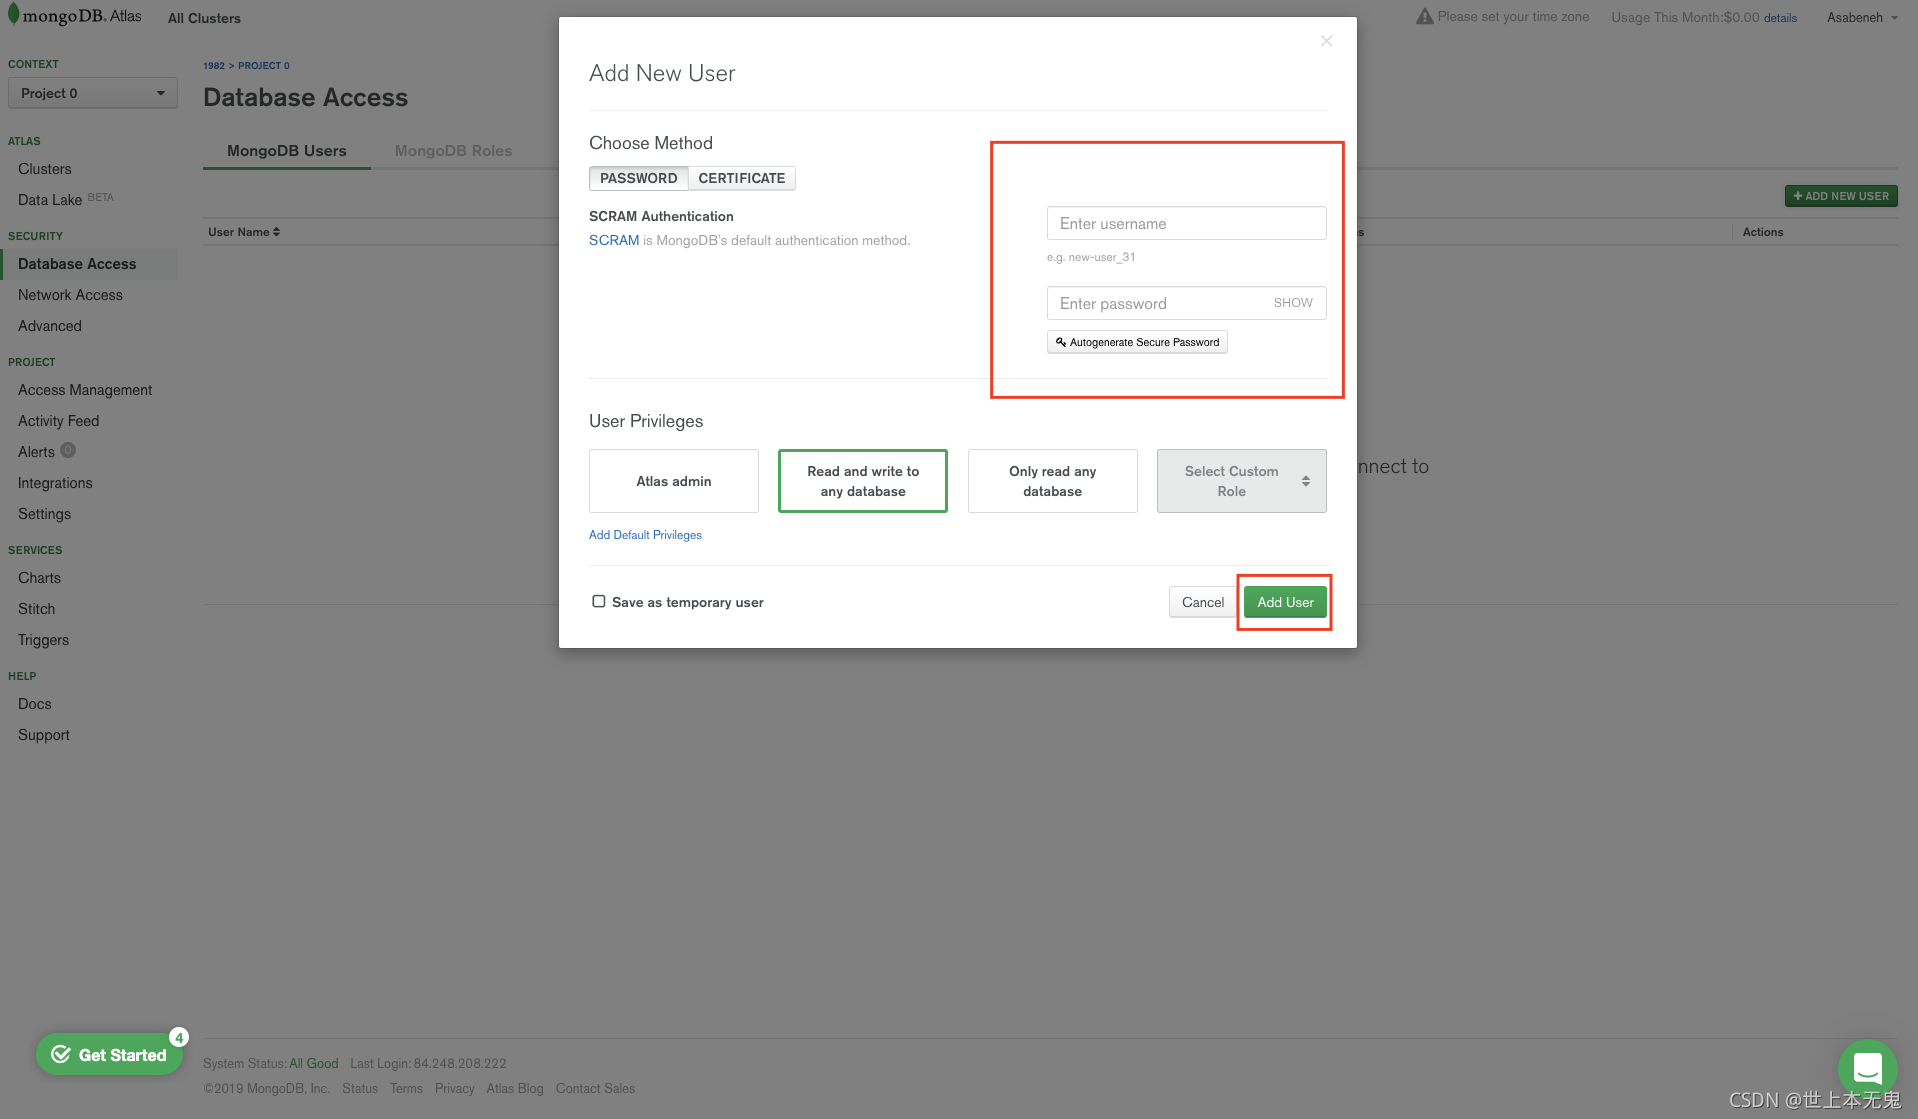Open the Intercom chat bubble icon
The height and width of the screenshot is (1119, 1918).
[1867, 1069]
